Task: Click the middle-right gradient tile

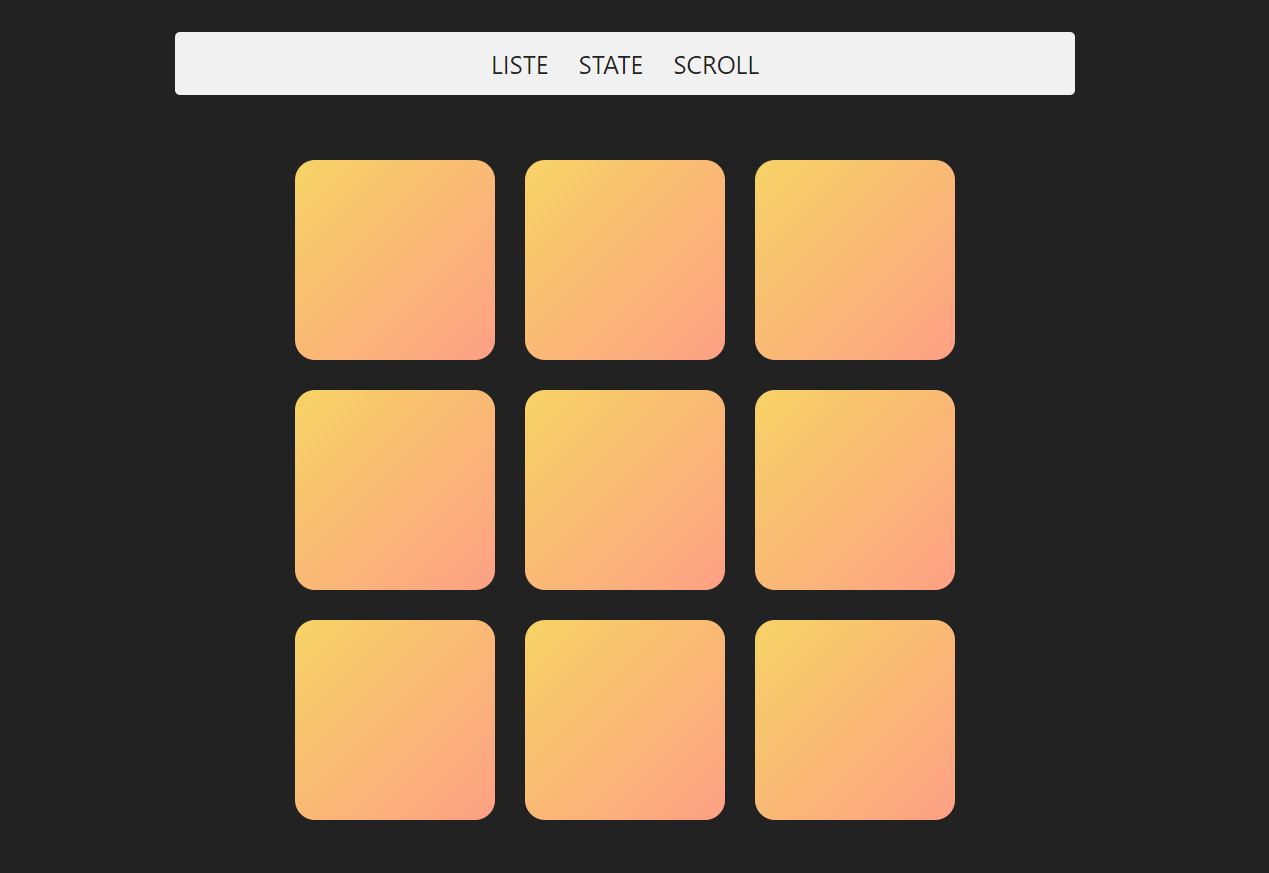Action: click(854, 489)
